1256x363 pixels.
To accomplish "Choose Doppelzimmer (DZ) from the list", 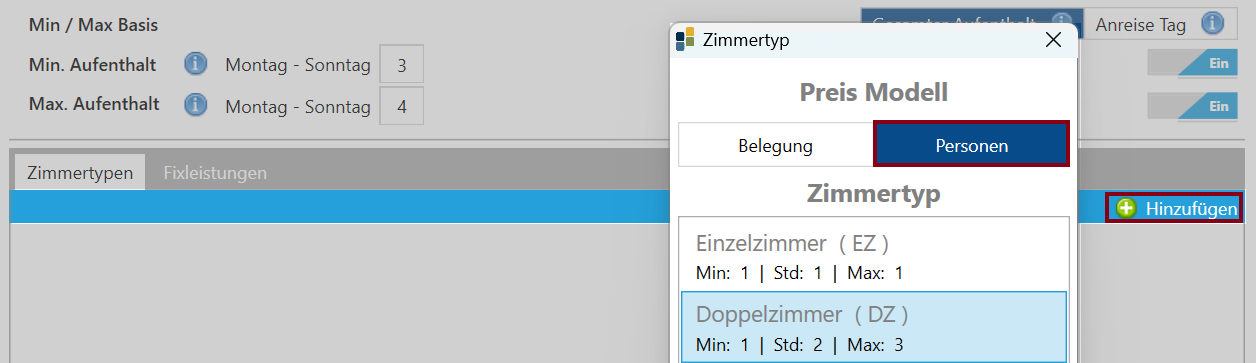I will coord(873,327).
